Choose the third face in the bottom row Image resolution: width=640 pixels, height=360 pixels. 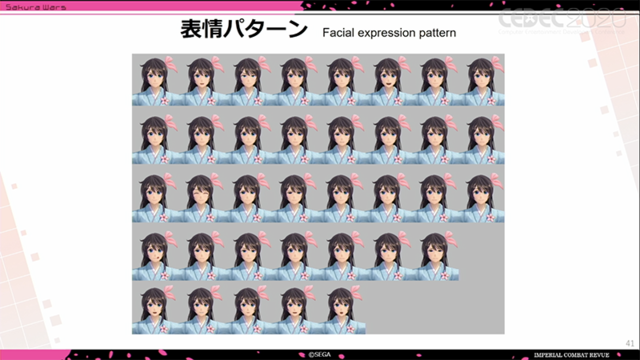tap(248, 309)
